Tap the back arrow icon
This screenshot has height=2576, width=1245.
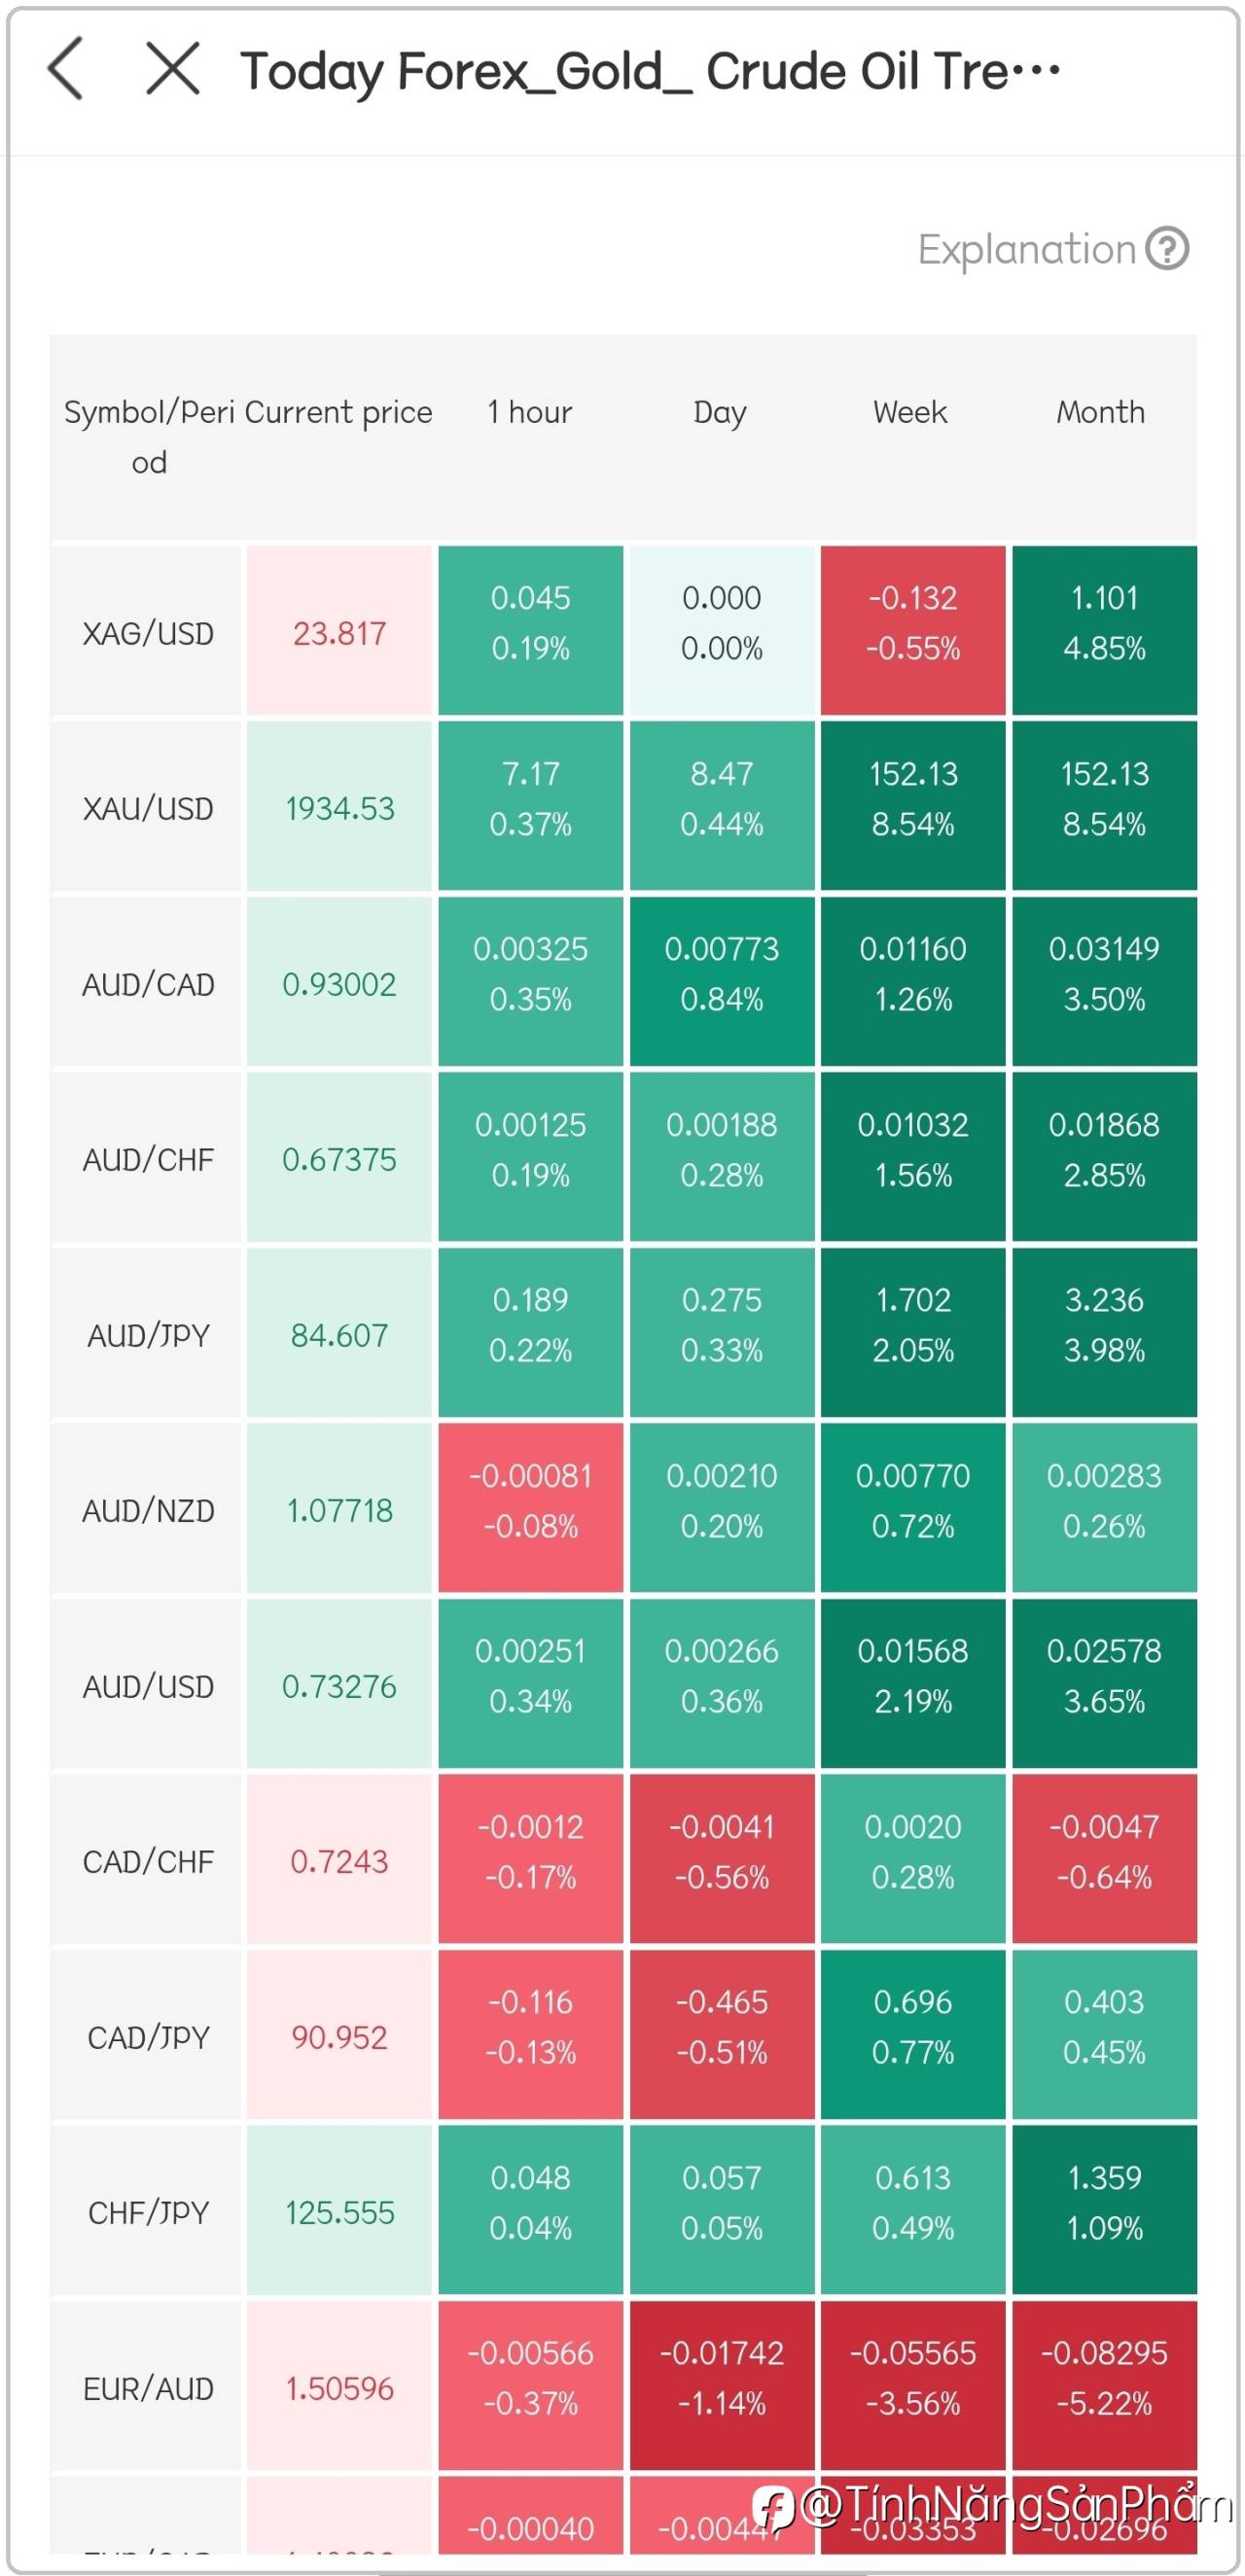pos(66,69)
